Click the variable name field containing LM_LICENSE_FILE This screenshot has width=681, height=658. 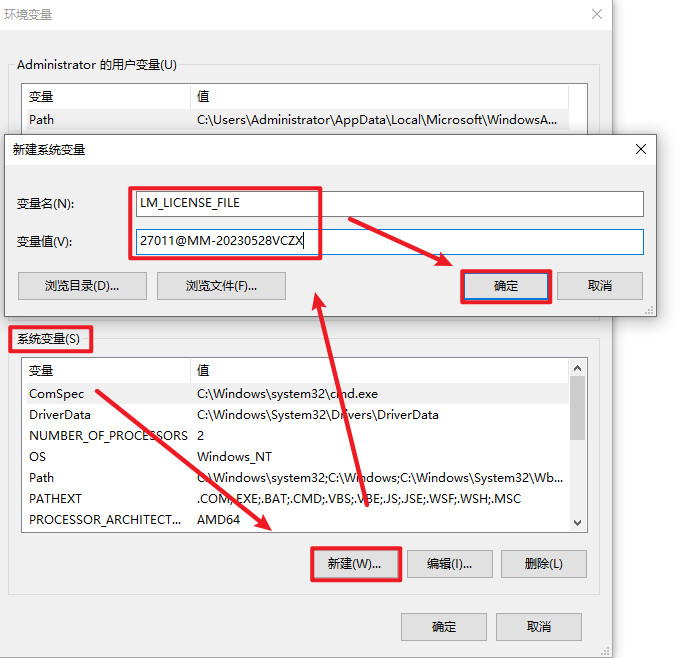(390, 203)
